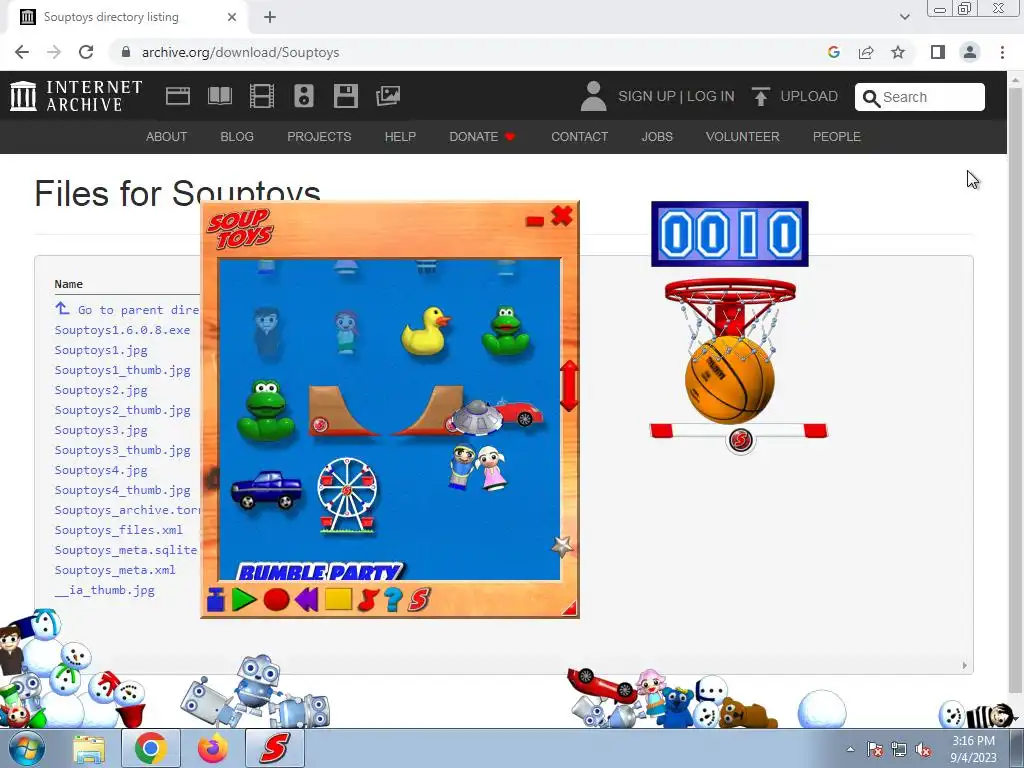Image resolution: width=1024 pixels, height=768 pixels.
Task: Click the red round record button
Action: pyautogui.click(x=276, y=600)
